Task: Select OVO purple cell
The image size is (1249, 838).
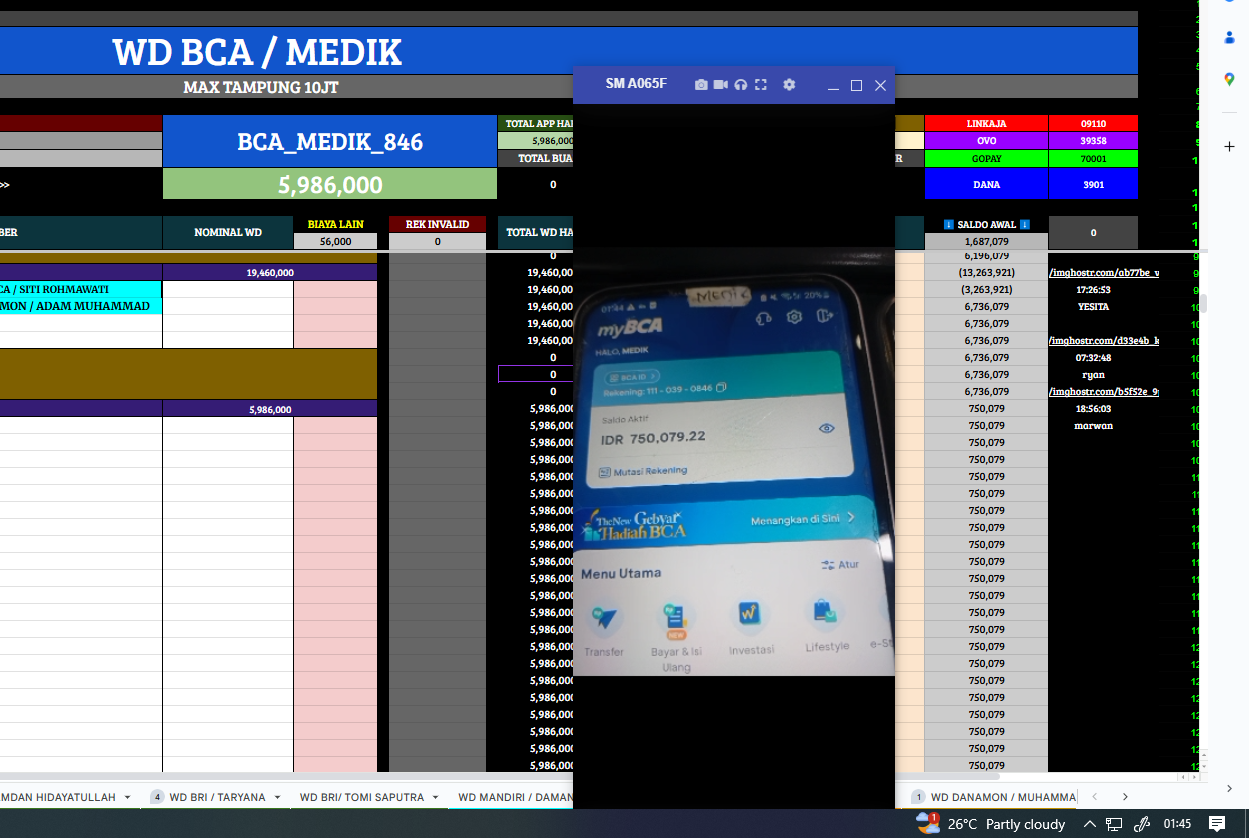Action: pyautogui.click(x=986, y=141)
